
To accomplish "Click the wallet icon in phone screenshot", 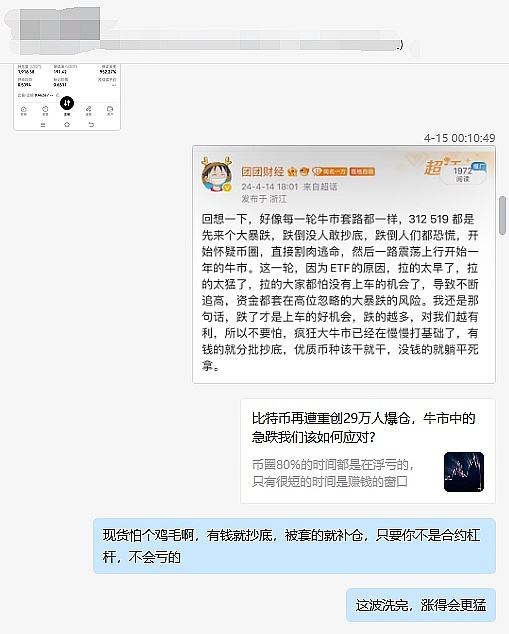I will [x=110, y=110].
